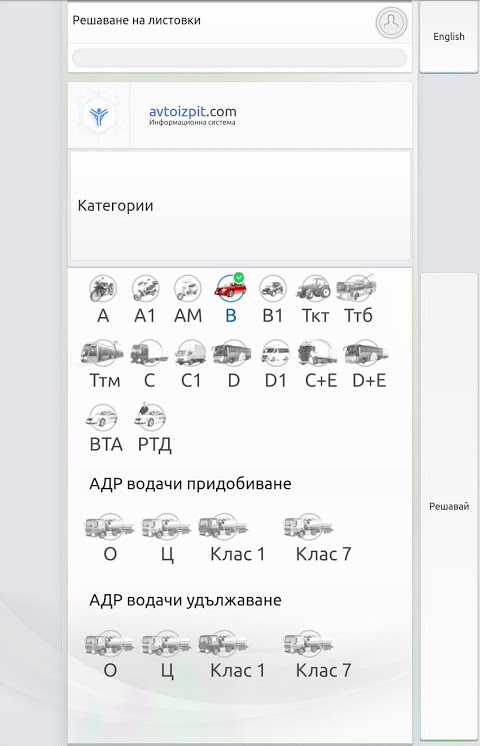Screen dimensions: 480x746
Task: Click the "АДР водачи удължаване" heading
Action: point(186,600)
